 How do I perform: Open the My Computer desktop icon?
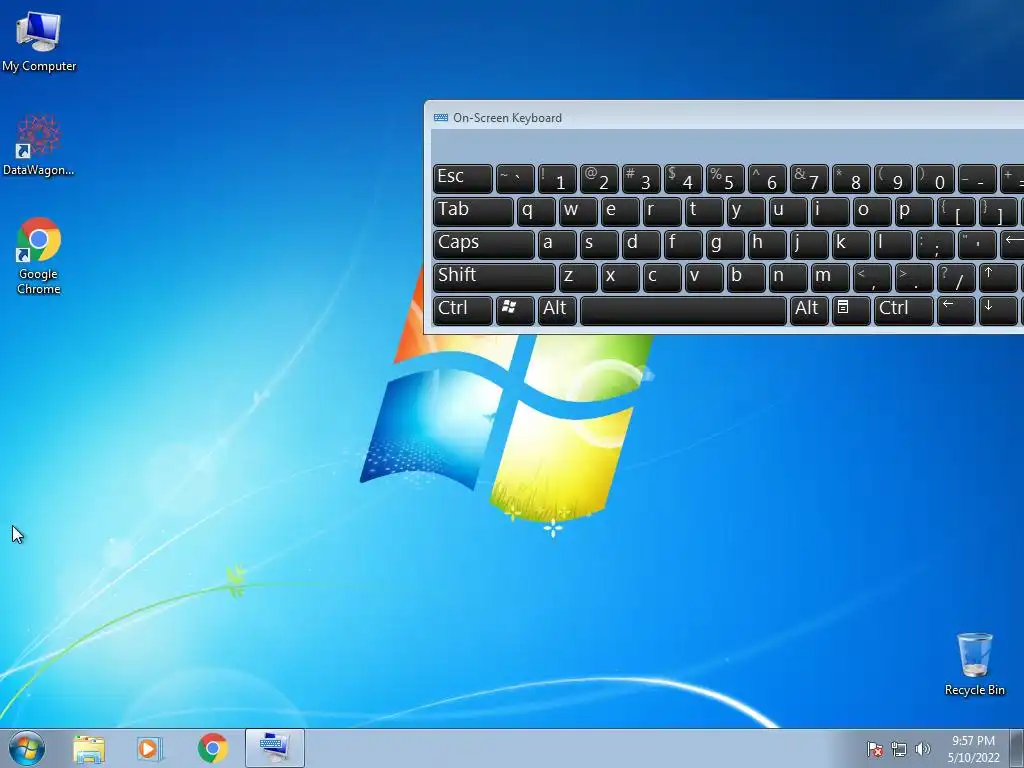click(39, 40)
